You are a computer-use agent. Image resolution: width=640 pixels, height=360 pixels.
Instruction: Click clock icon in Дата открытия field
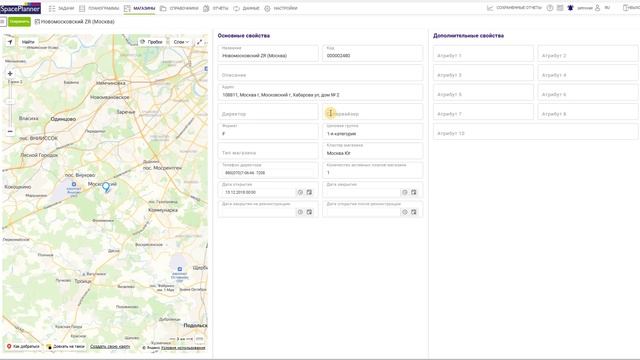click(300, 192)
